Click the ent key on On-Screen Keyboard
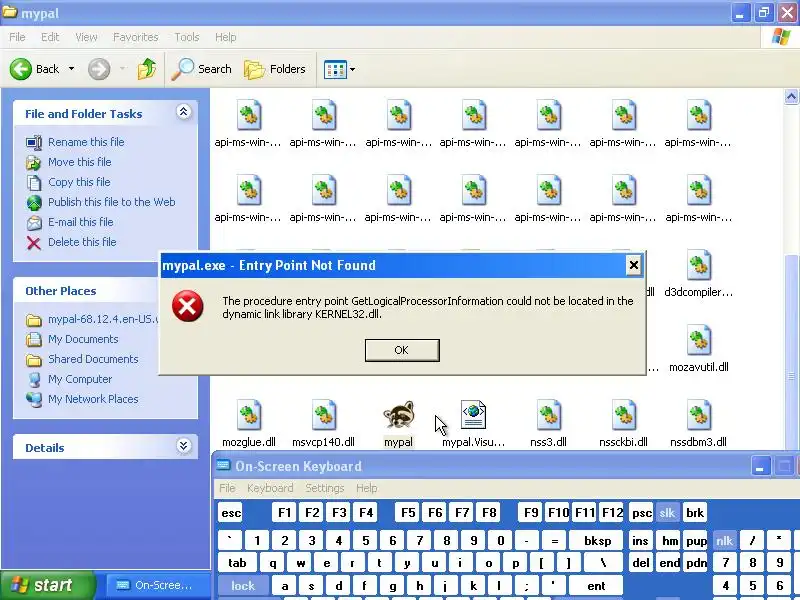Viewport: 800px width, 600px height. (596, 586)
